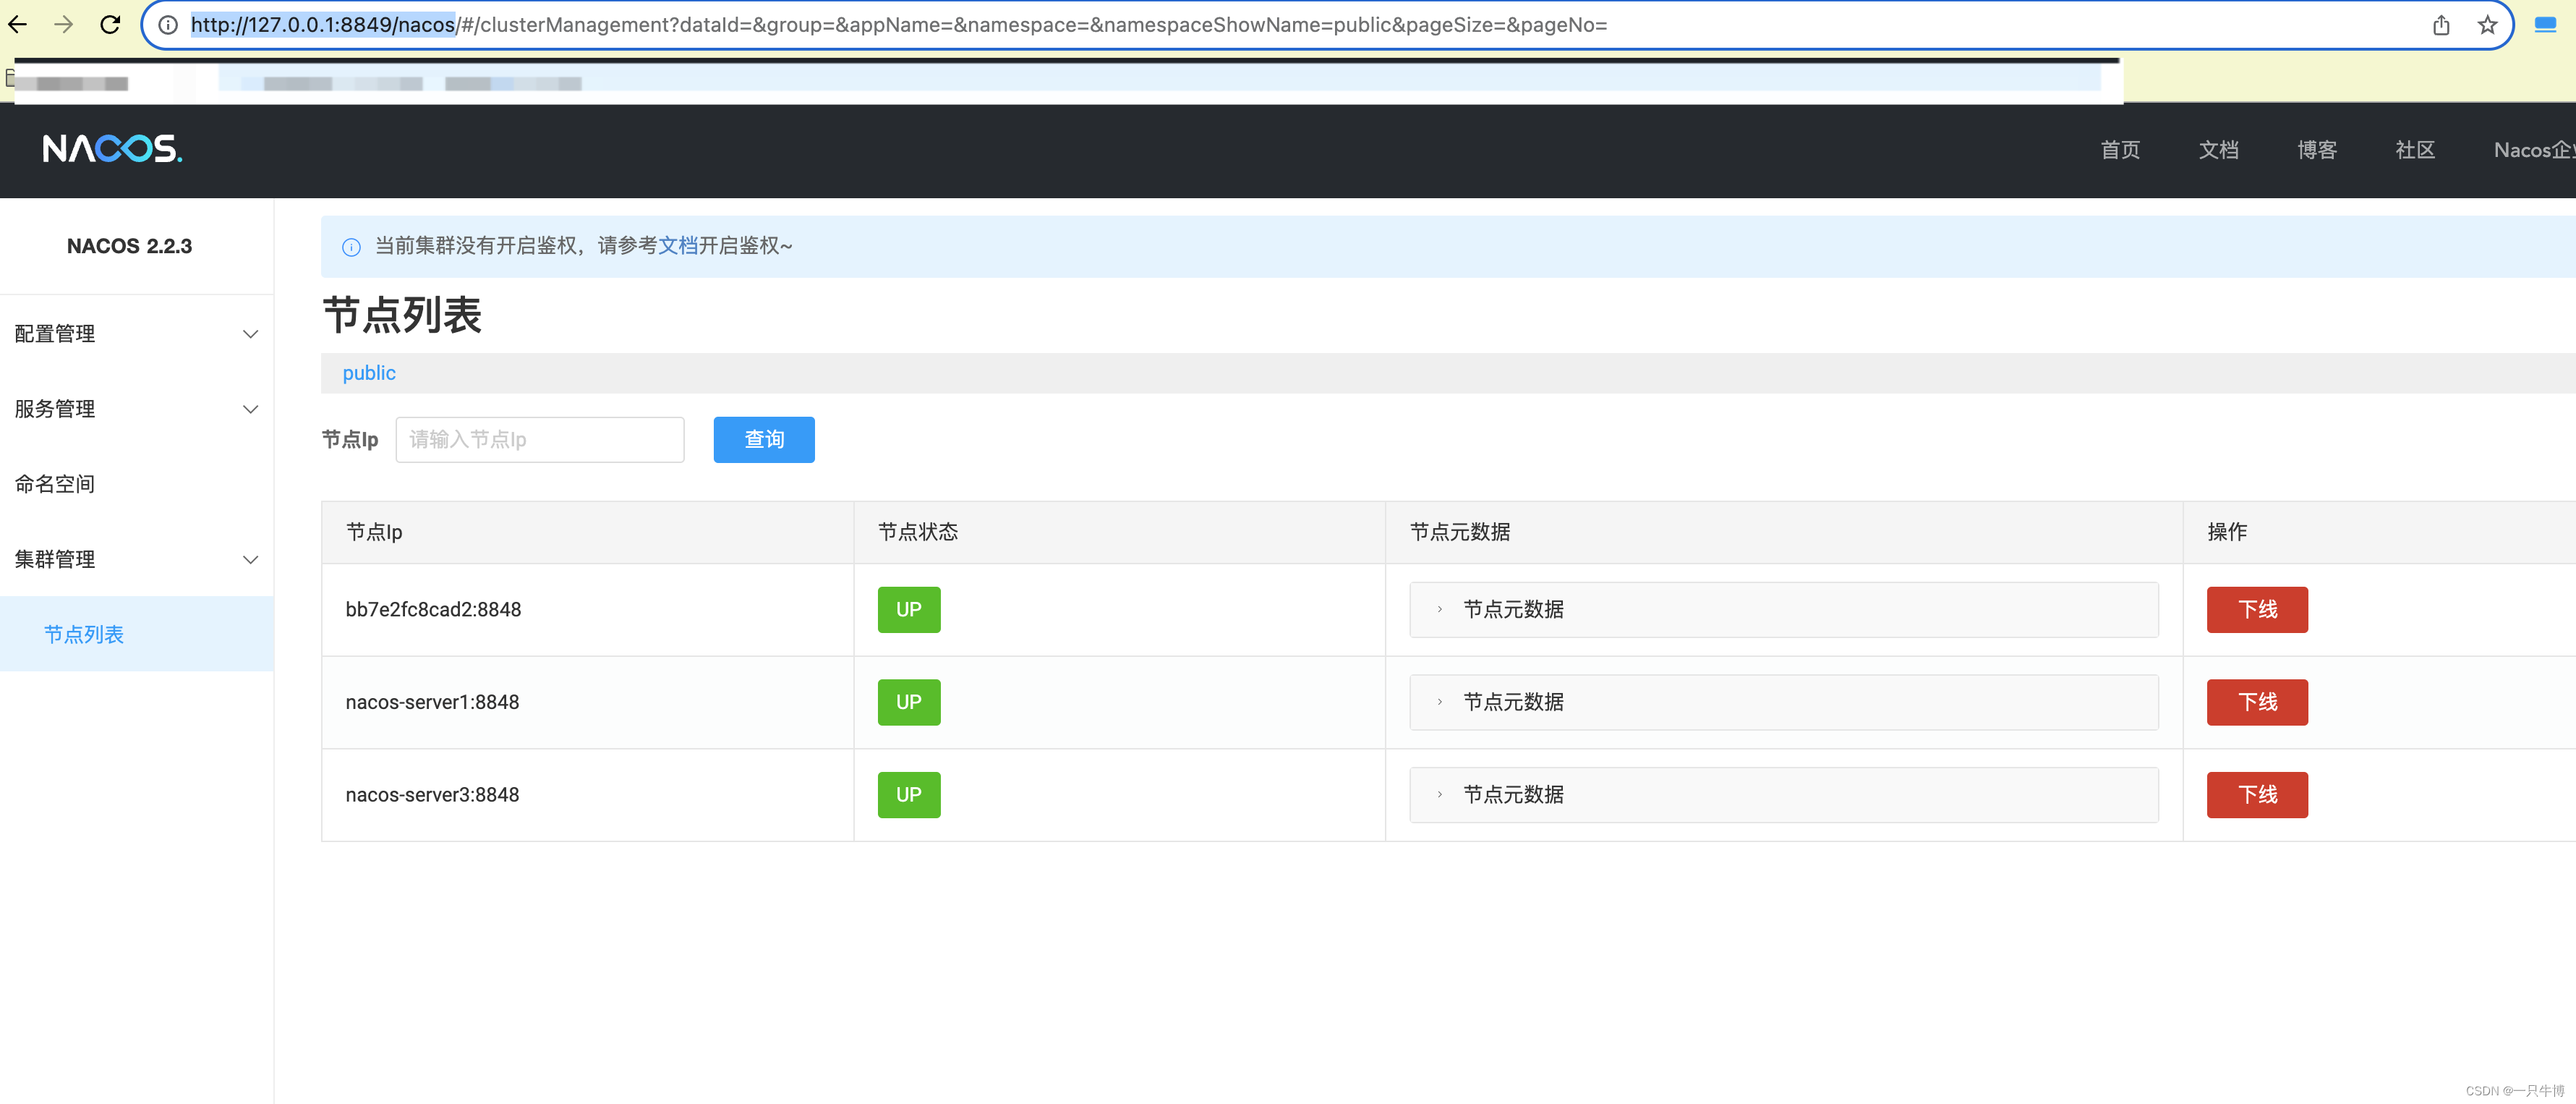Click the blue extension icon in browser toolbar

click(x=2545, y=25)
